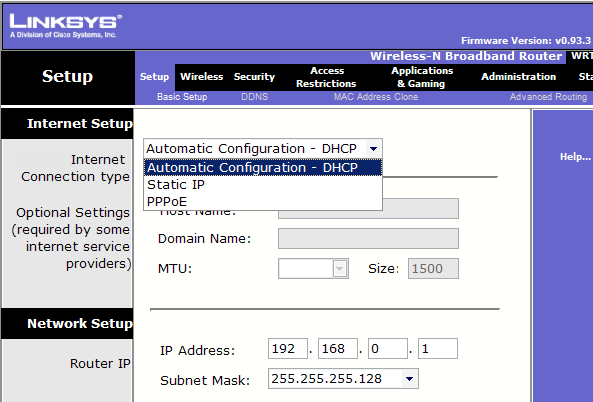Select the PPPoE connection option
The width and height of the screenshot is (593, 402).
click(263, 201)
